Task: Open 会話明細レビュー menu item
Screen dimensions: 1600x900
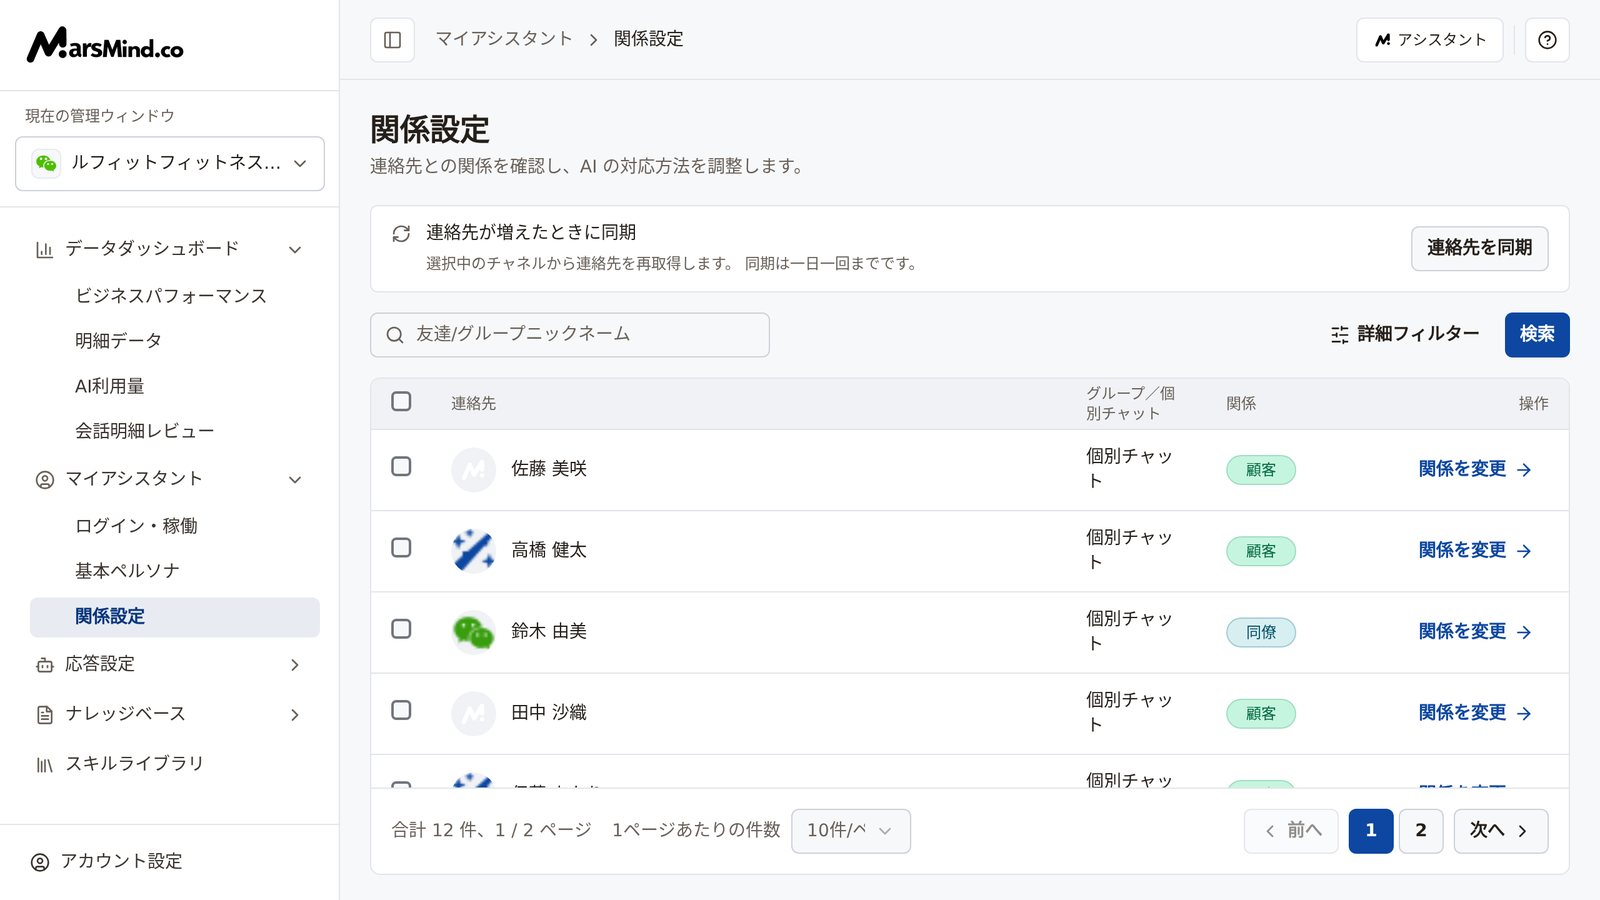Action: coord(145,431)
